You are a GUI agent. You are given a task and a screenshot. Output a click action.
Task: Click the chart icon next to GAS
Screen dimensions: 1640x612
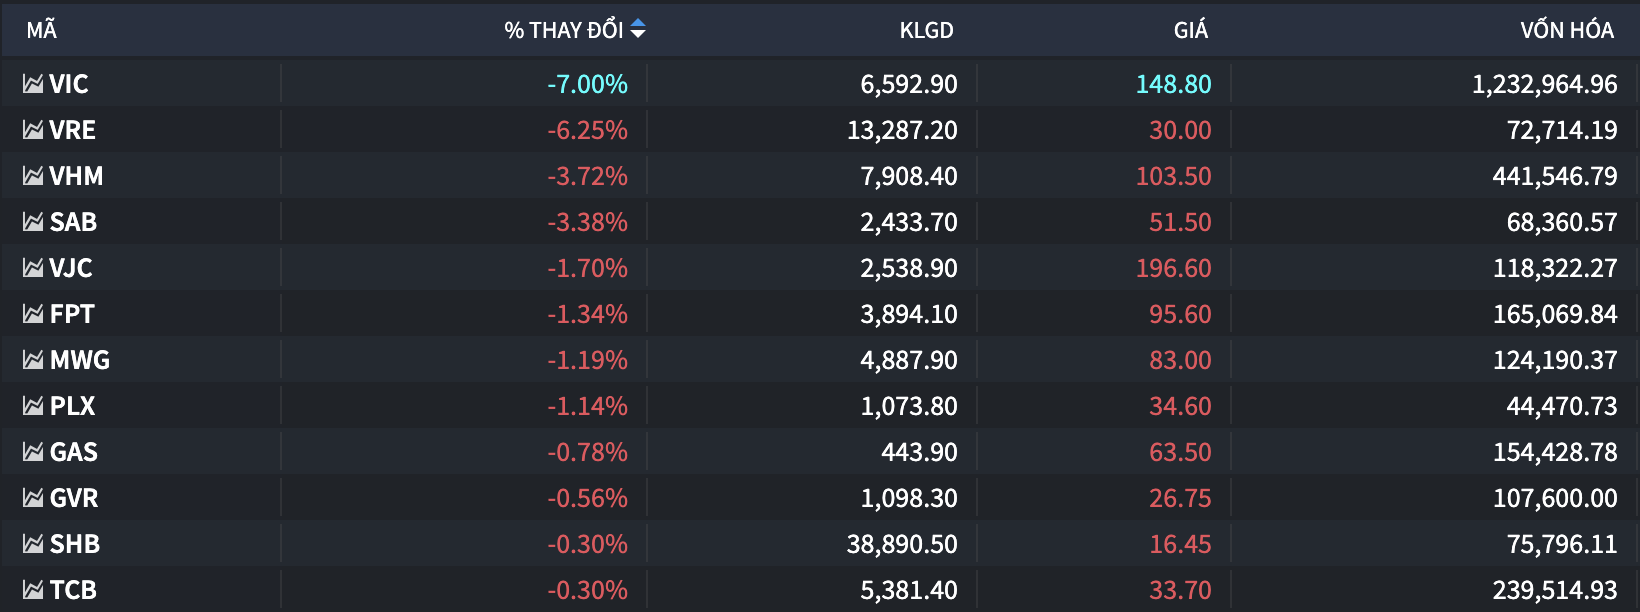[33, 452]
